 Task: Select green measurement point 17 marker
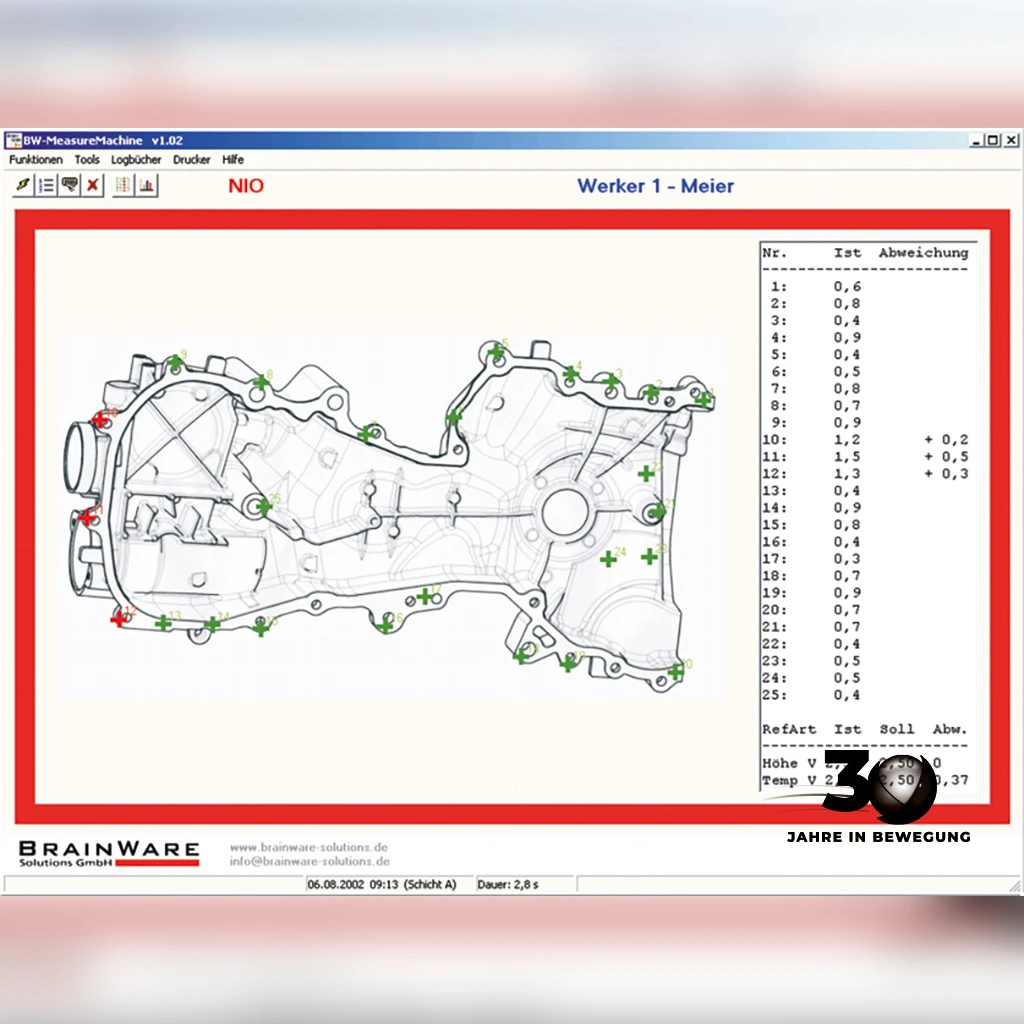[x=425, y=596]
